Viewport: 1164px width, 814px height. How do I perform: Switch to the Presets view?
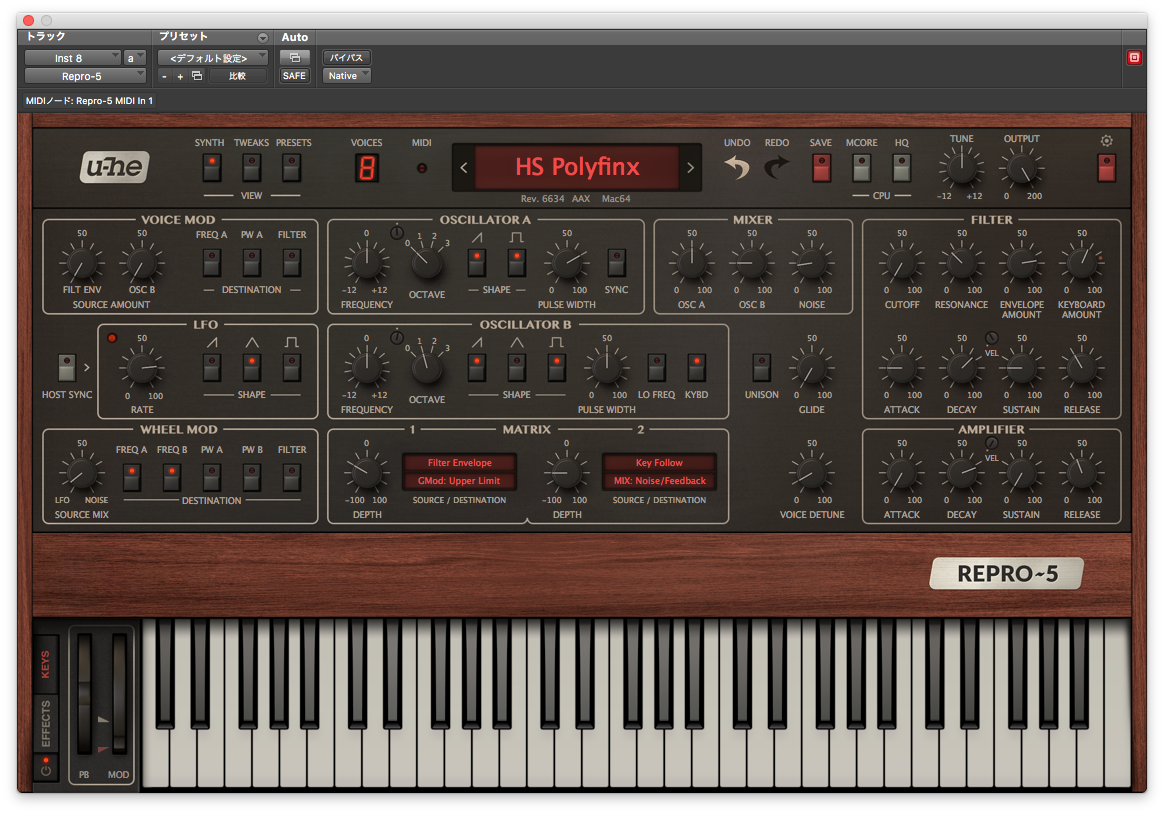pos(292,168)
